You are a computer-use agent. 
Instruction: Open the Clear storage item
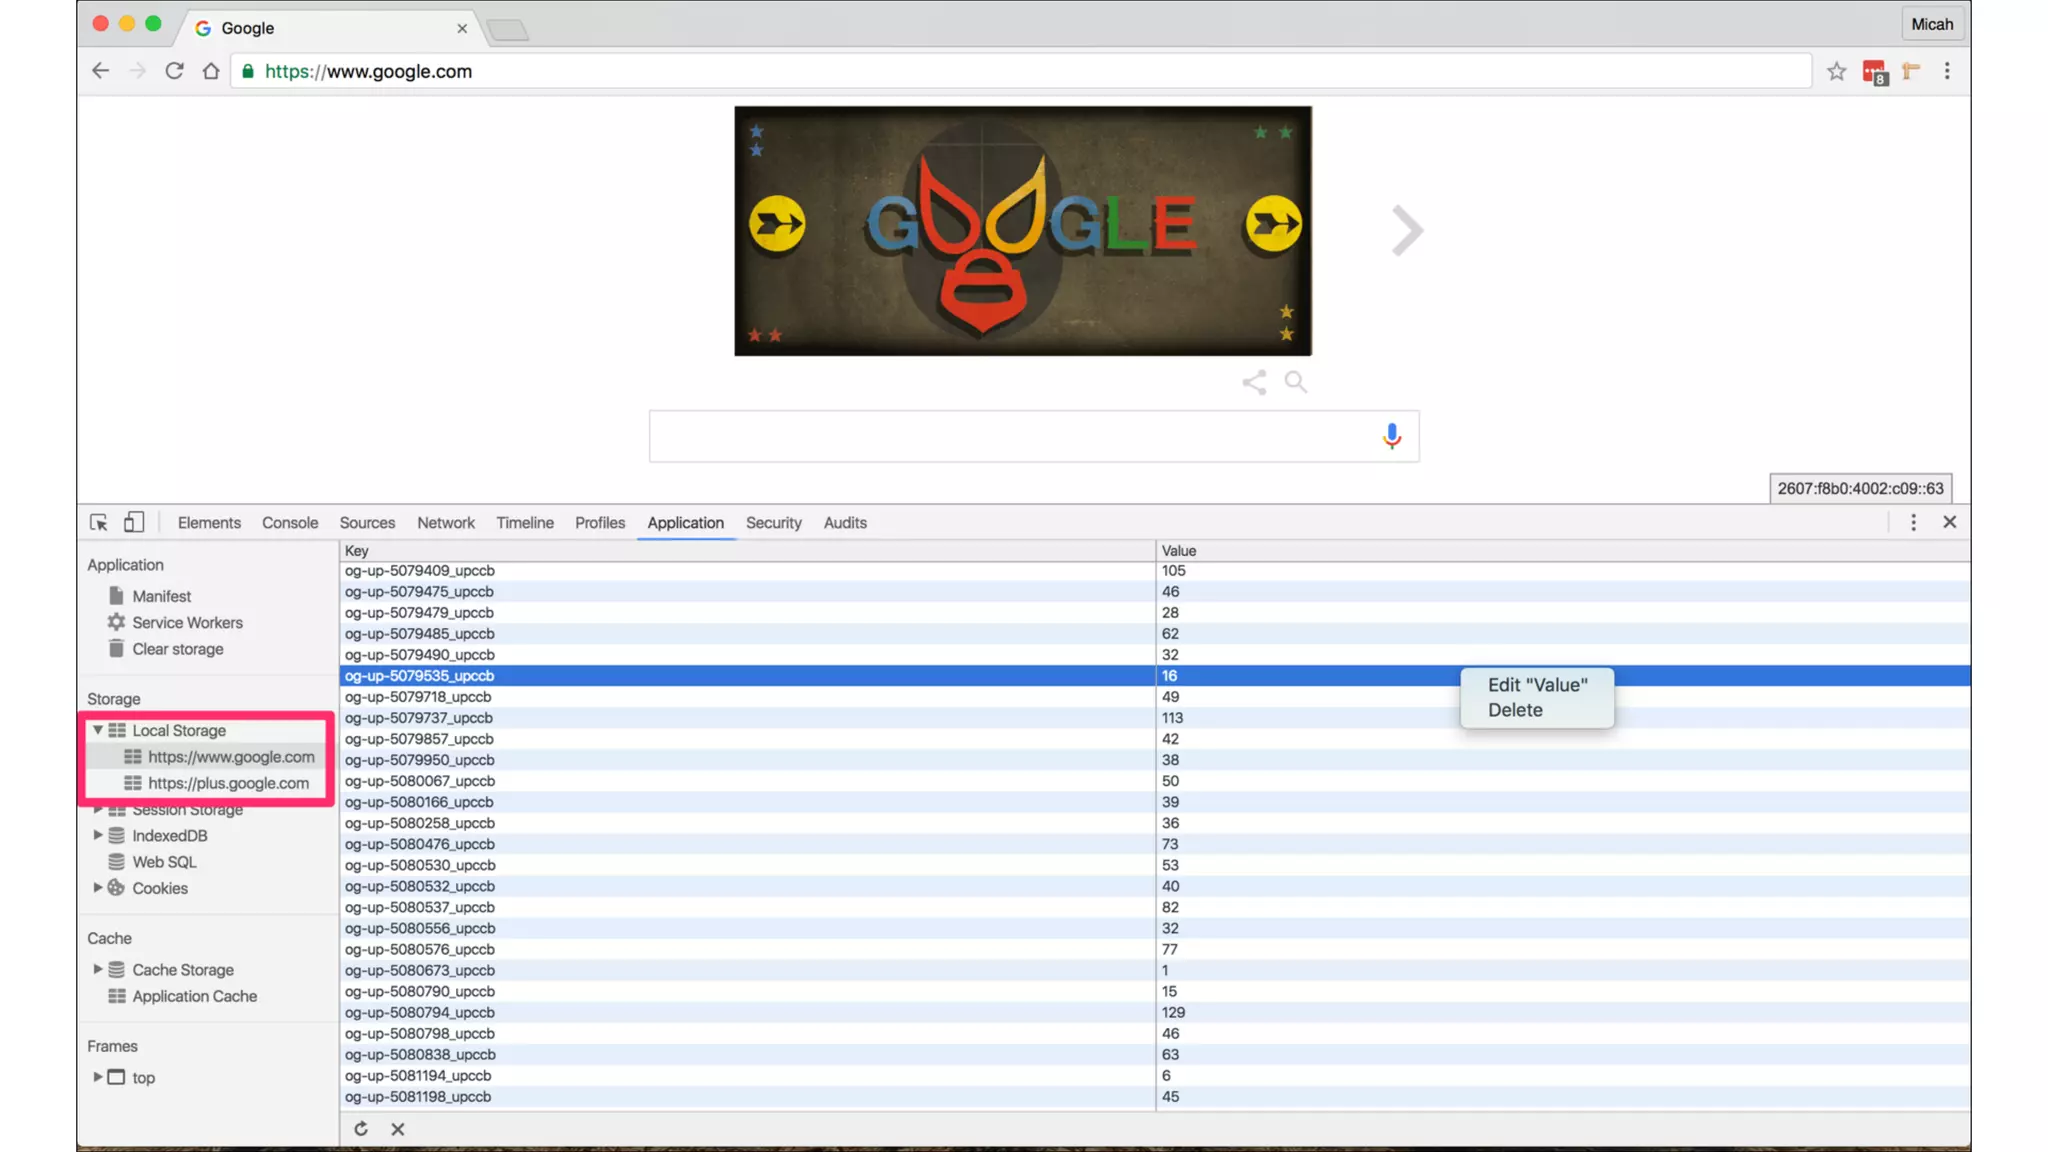(x=177, y=649)
